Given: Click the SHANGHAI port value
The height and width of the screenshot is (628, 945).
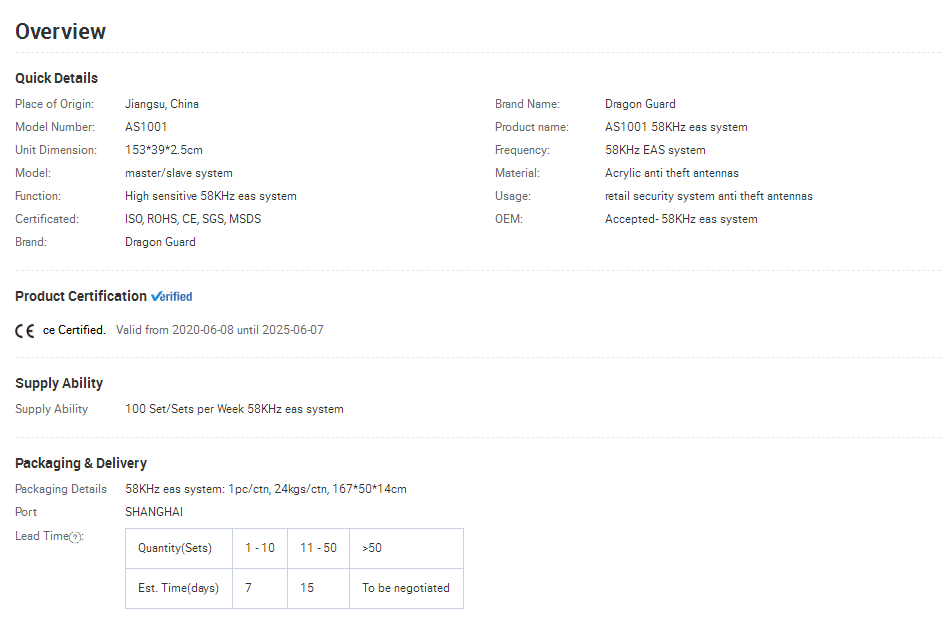Looking at the screenshot, I should pos(154,512).
